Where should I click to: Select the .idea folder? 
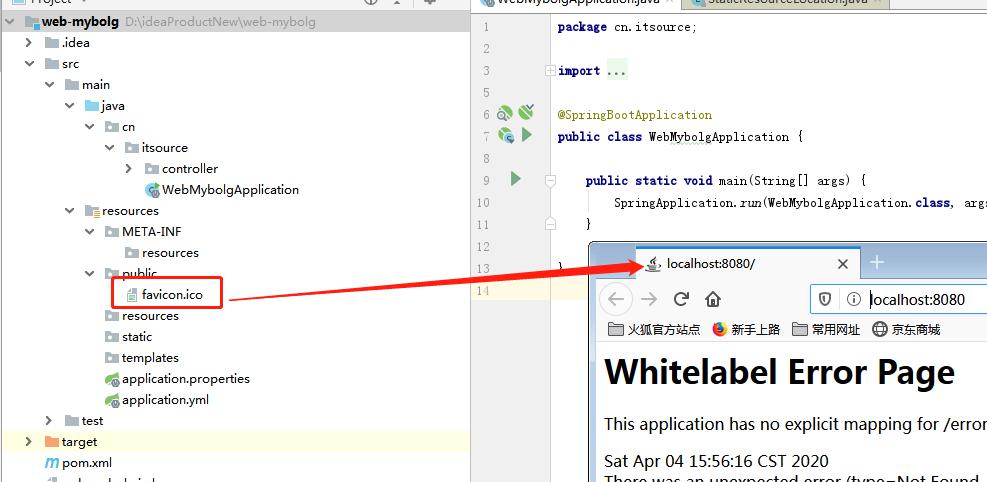pos(76,43)
